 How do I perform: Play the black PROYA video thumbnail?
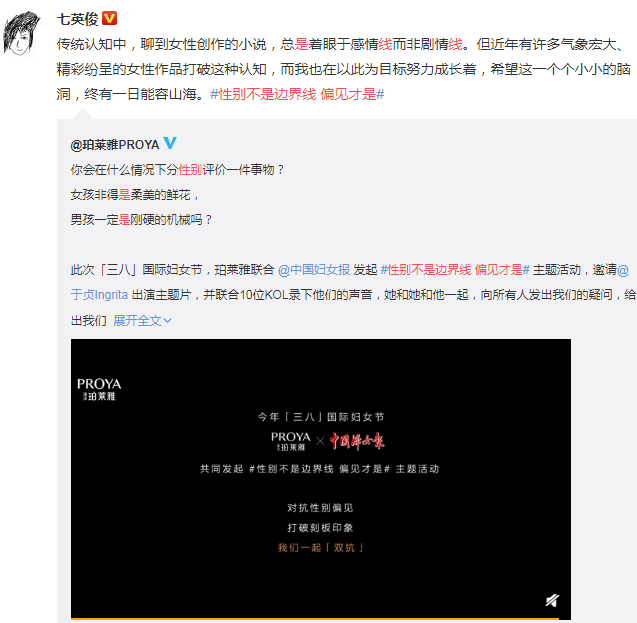(x=321, y=479)
